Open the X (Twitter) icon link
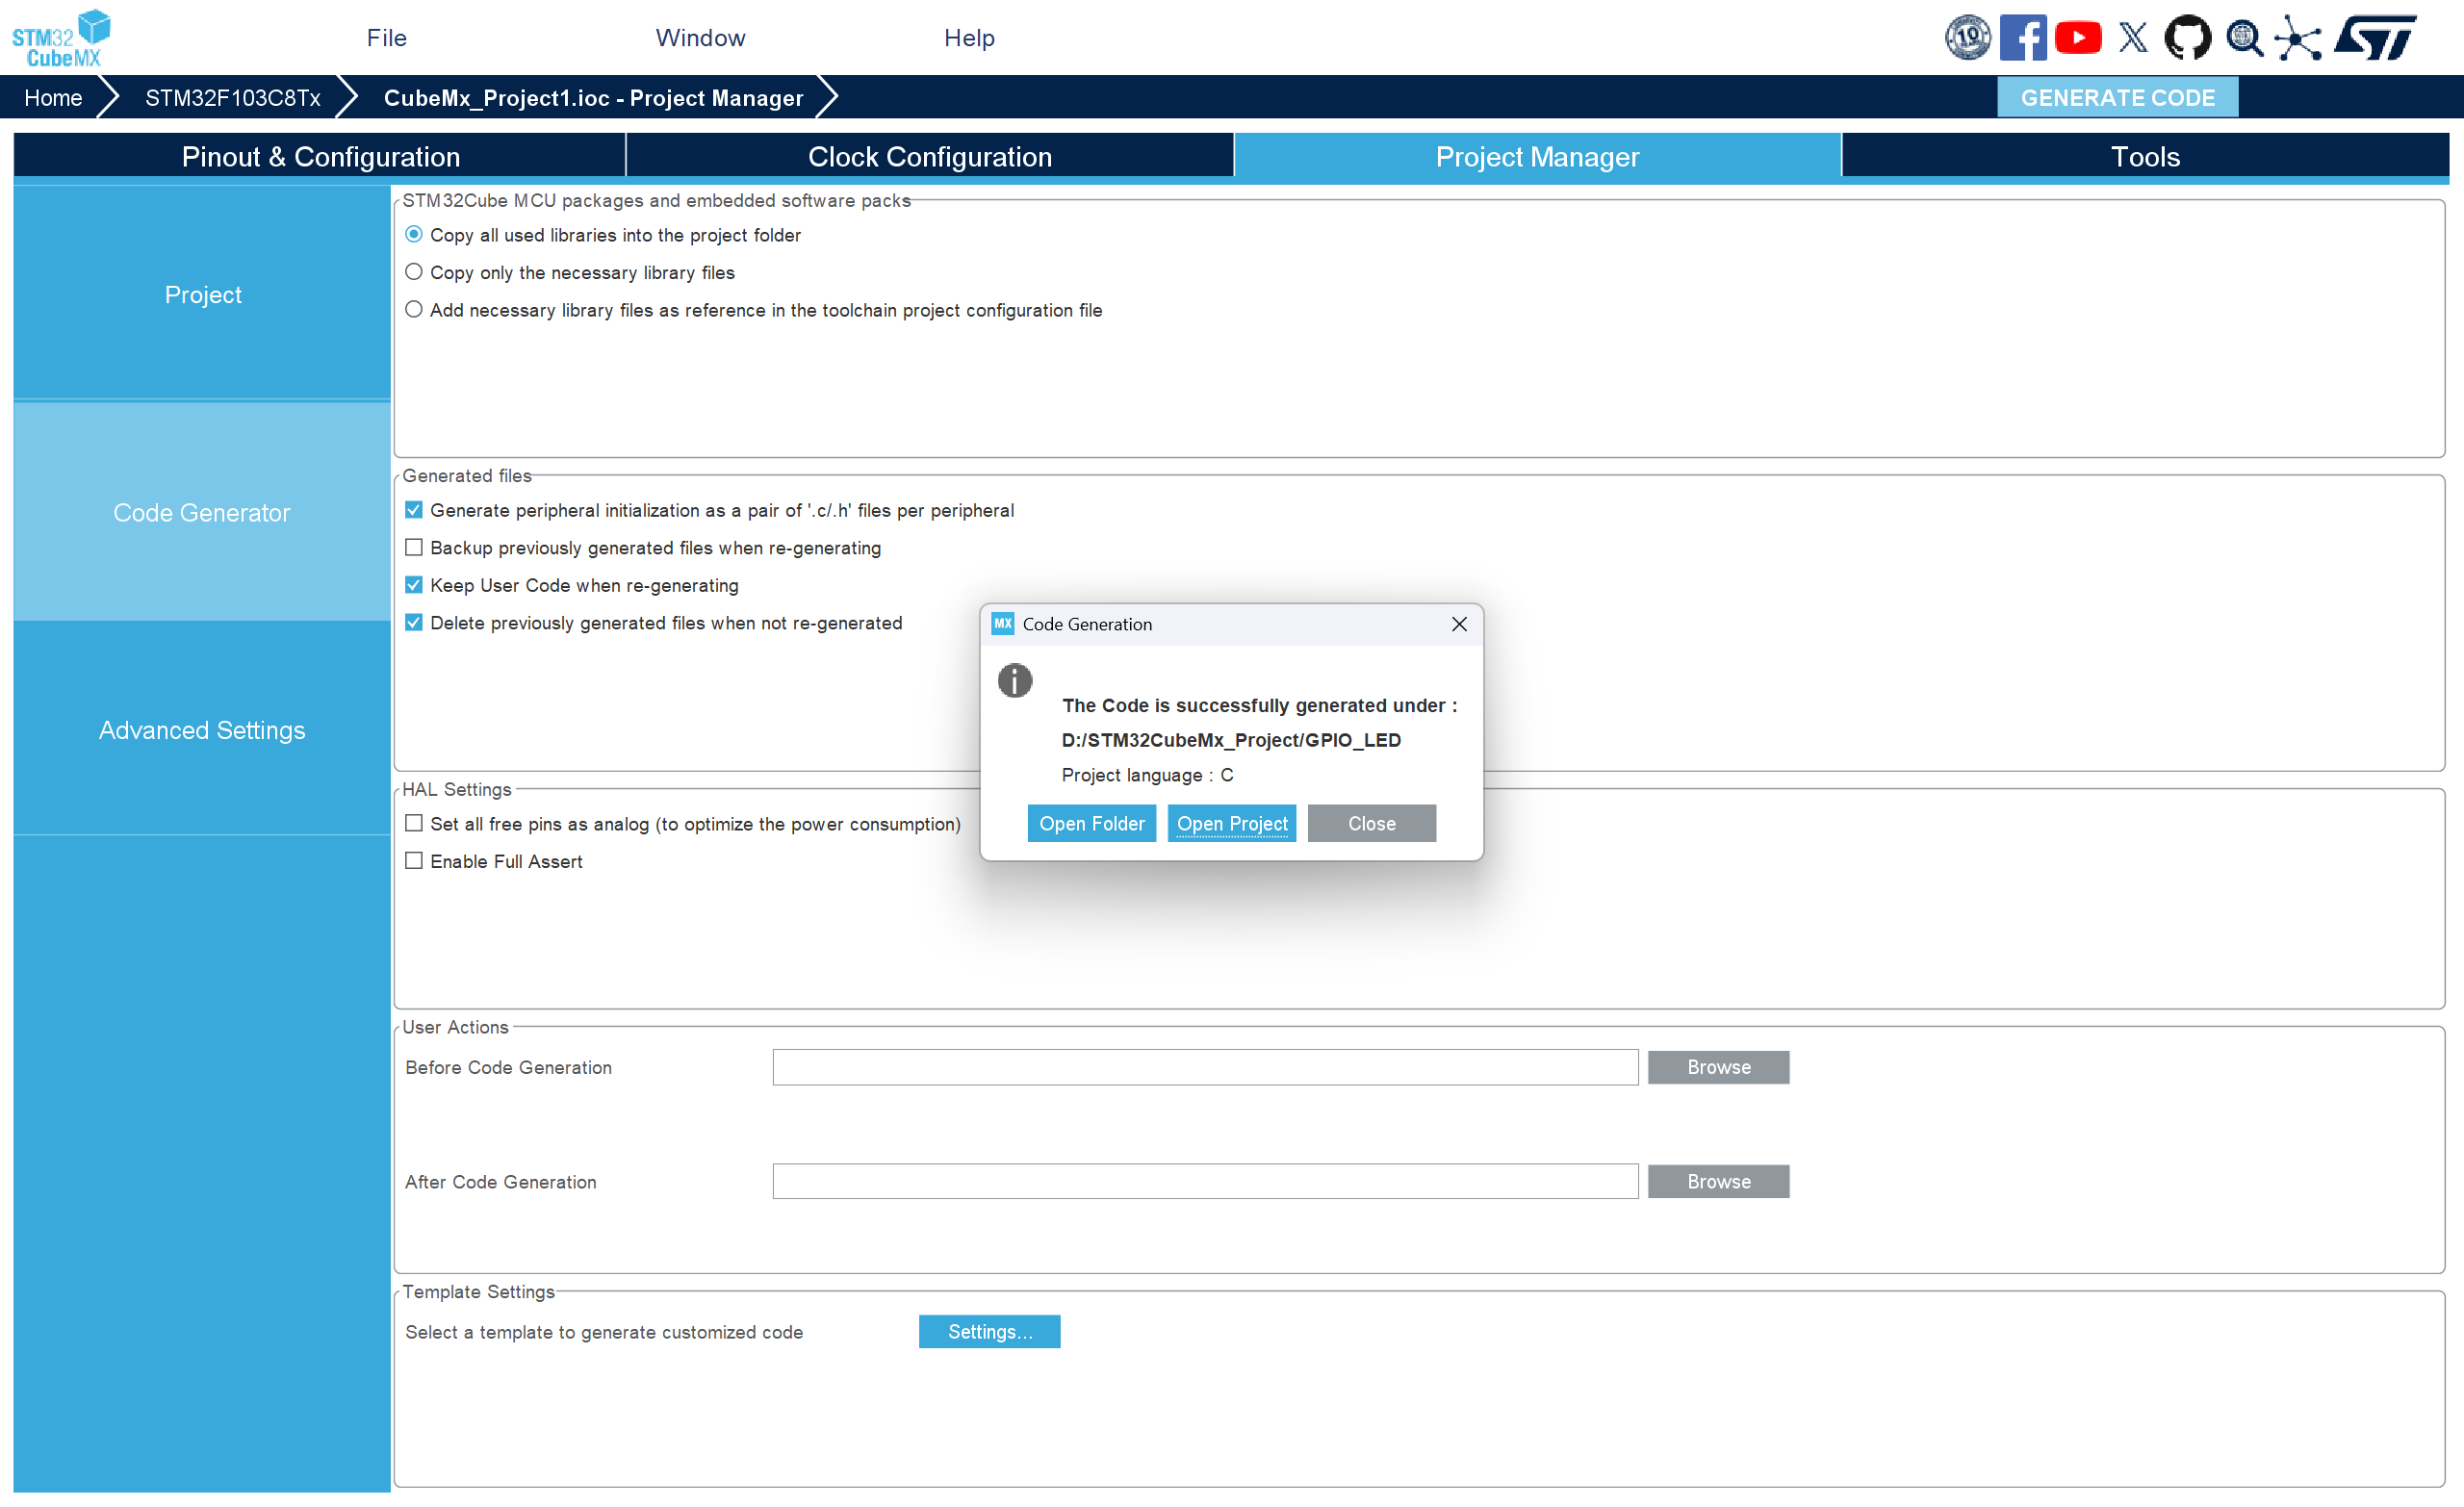 pos(2133,38)
